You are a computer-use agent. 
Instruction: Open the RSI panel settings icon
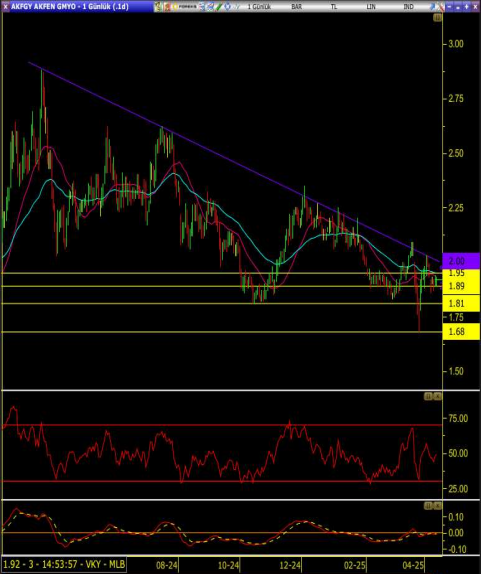coord(428,396)
